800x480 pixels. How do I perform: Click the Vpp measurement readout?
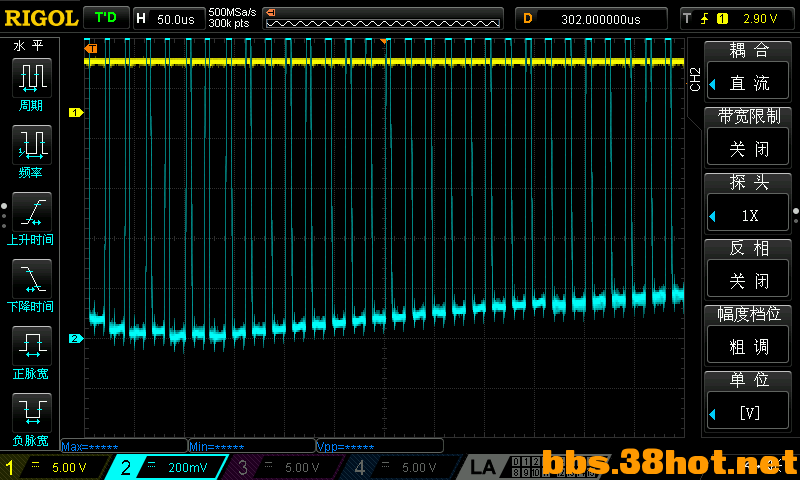[x=380, y=446]
